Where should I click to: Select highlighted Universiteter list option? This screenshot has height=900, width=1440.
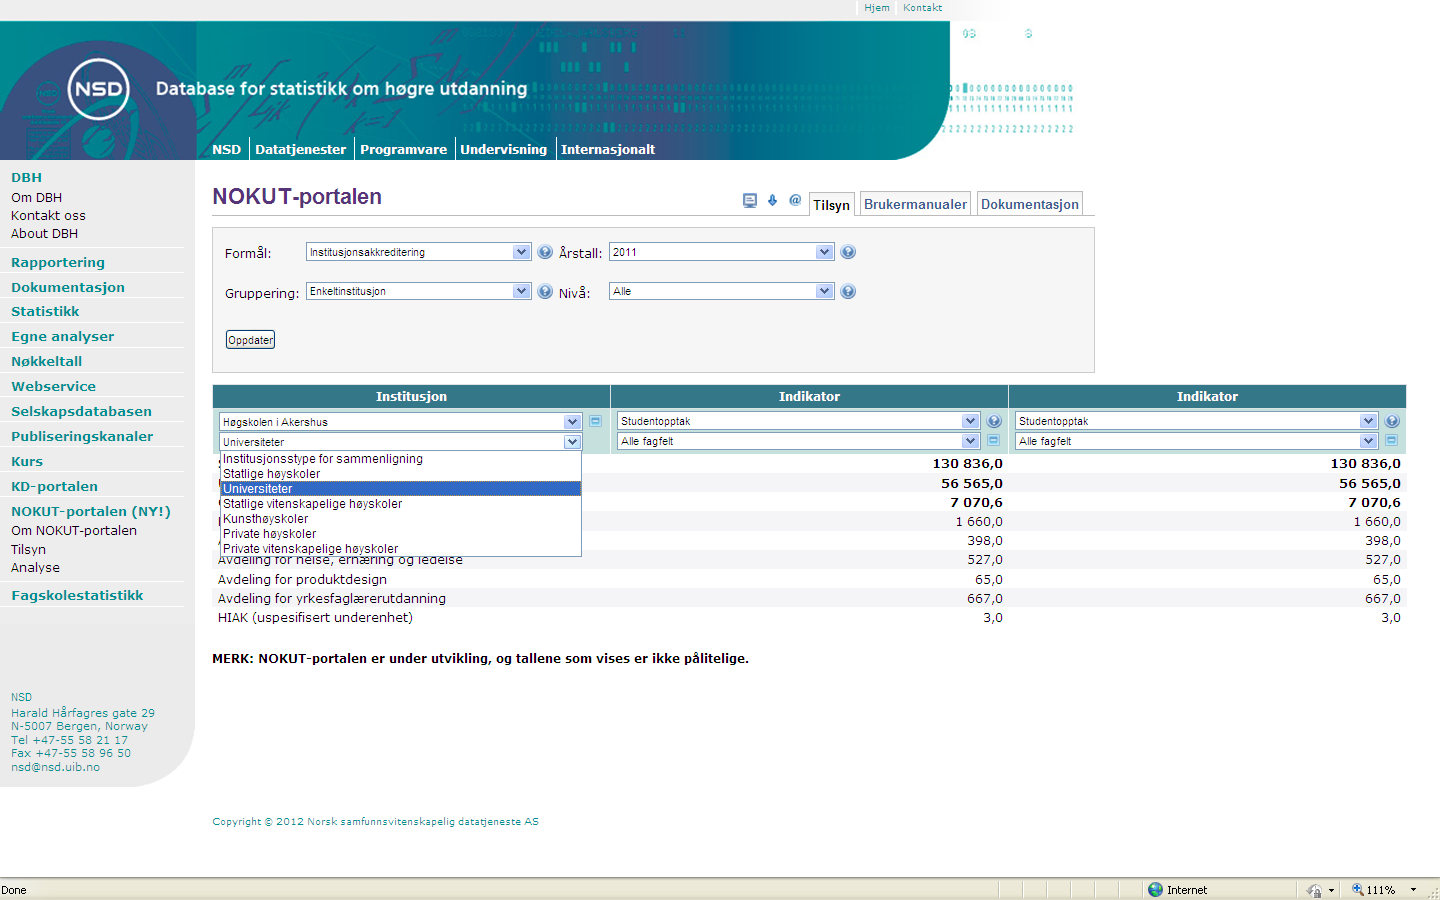(x=400, y=489)
